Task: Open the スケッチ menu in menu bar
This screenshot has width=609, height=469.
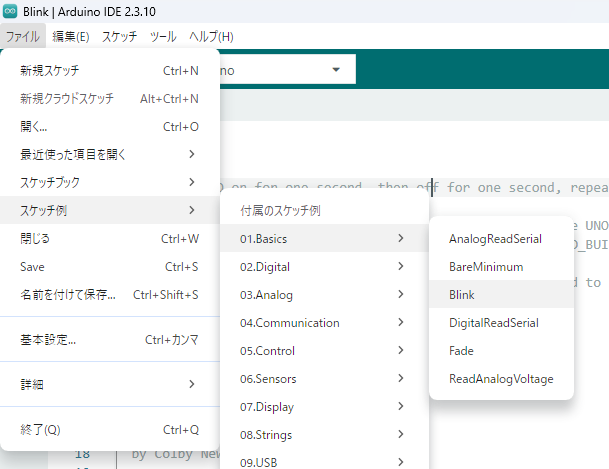Action: point(120,36)
